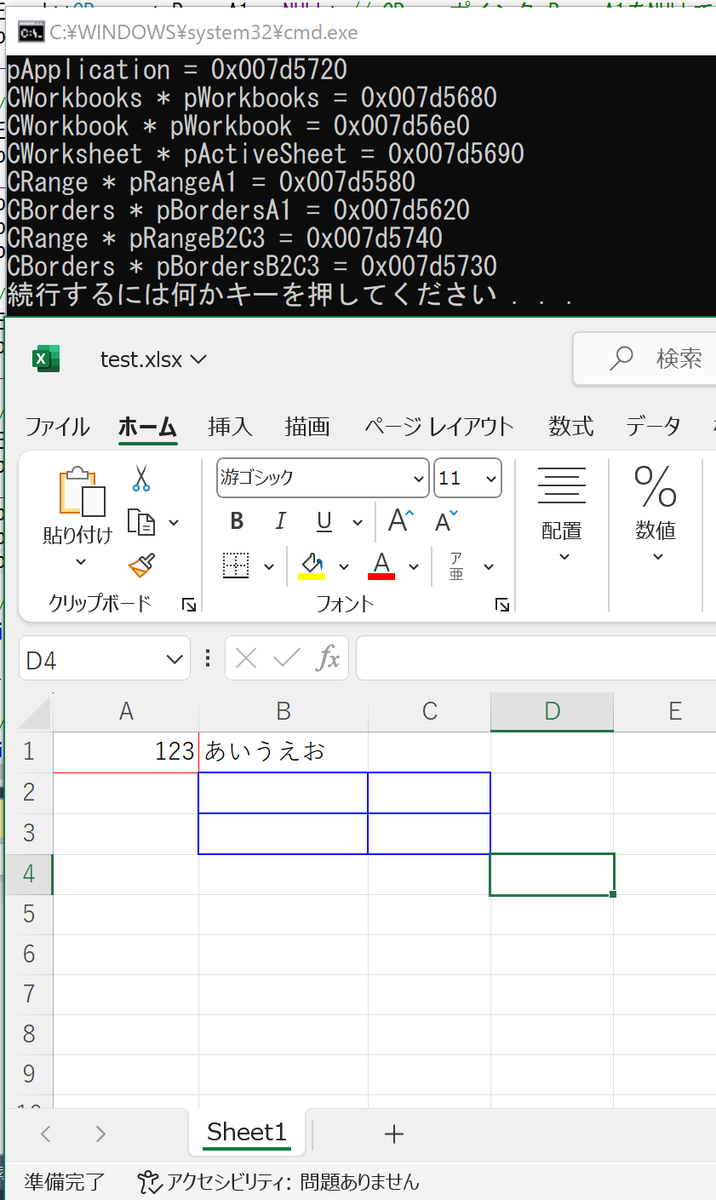716x1200 pixels.
Task: Open the font size 11 dropdown
Action: click(x=491, y=479)
